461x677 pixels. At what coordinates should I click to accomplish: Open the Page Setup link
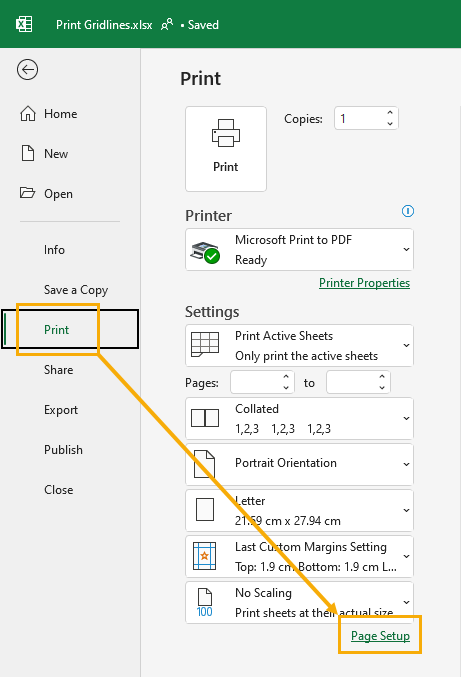(380, 636)
